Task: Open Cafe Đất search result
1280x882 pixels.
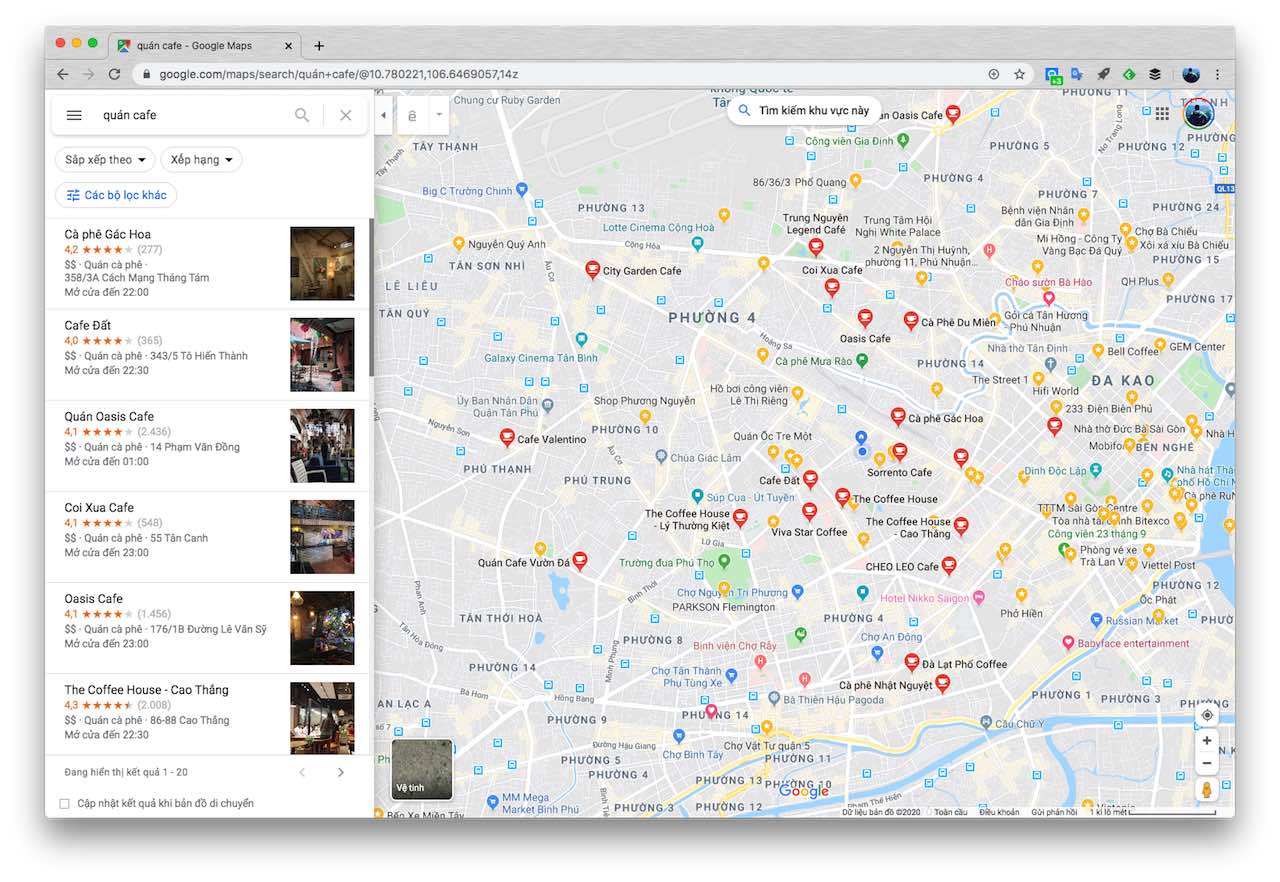Action: pos(207,355)
